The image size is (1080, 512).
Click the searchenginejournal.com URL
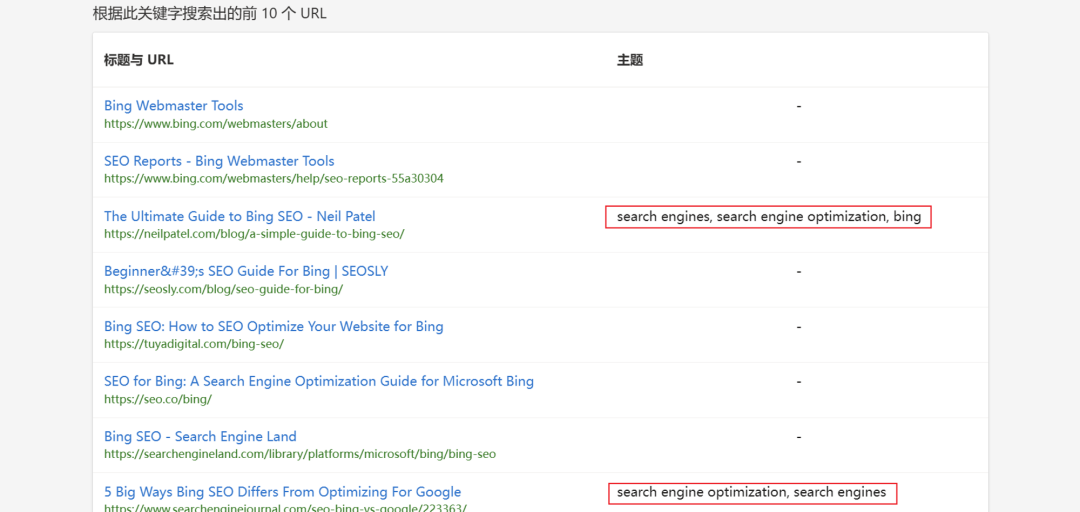pyautogui.click(x=285, y=507)
